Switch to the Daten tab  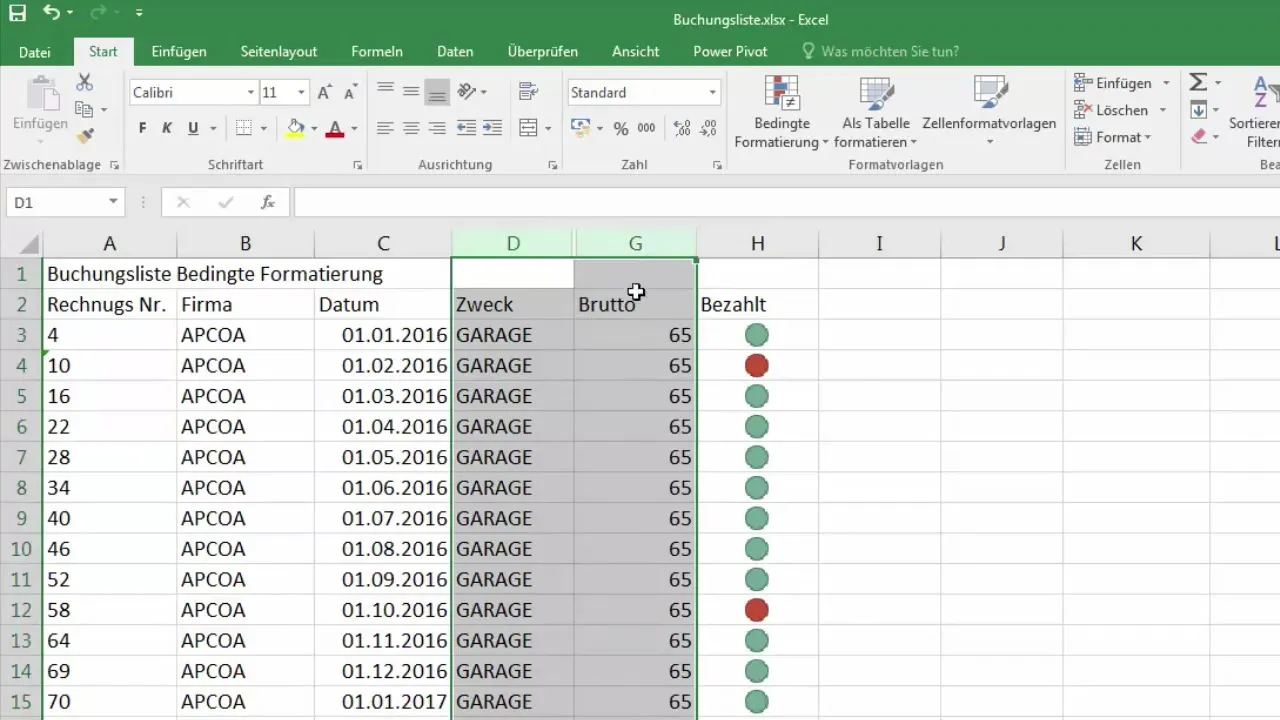[x=455, y=52]
